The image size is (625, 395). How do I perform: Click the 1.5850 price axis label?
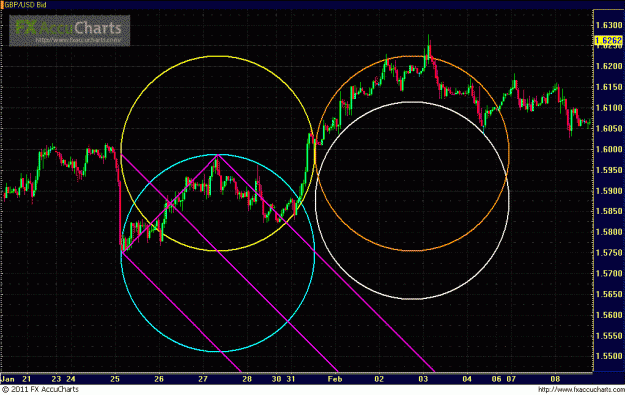pyautogui.click(x=609, y=211)
